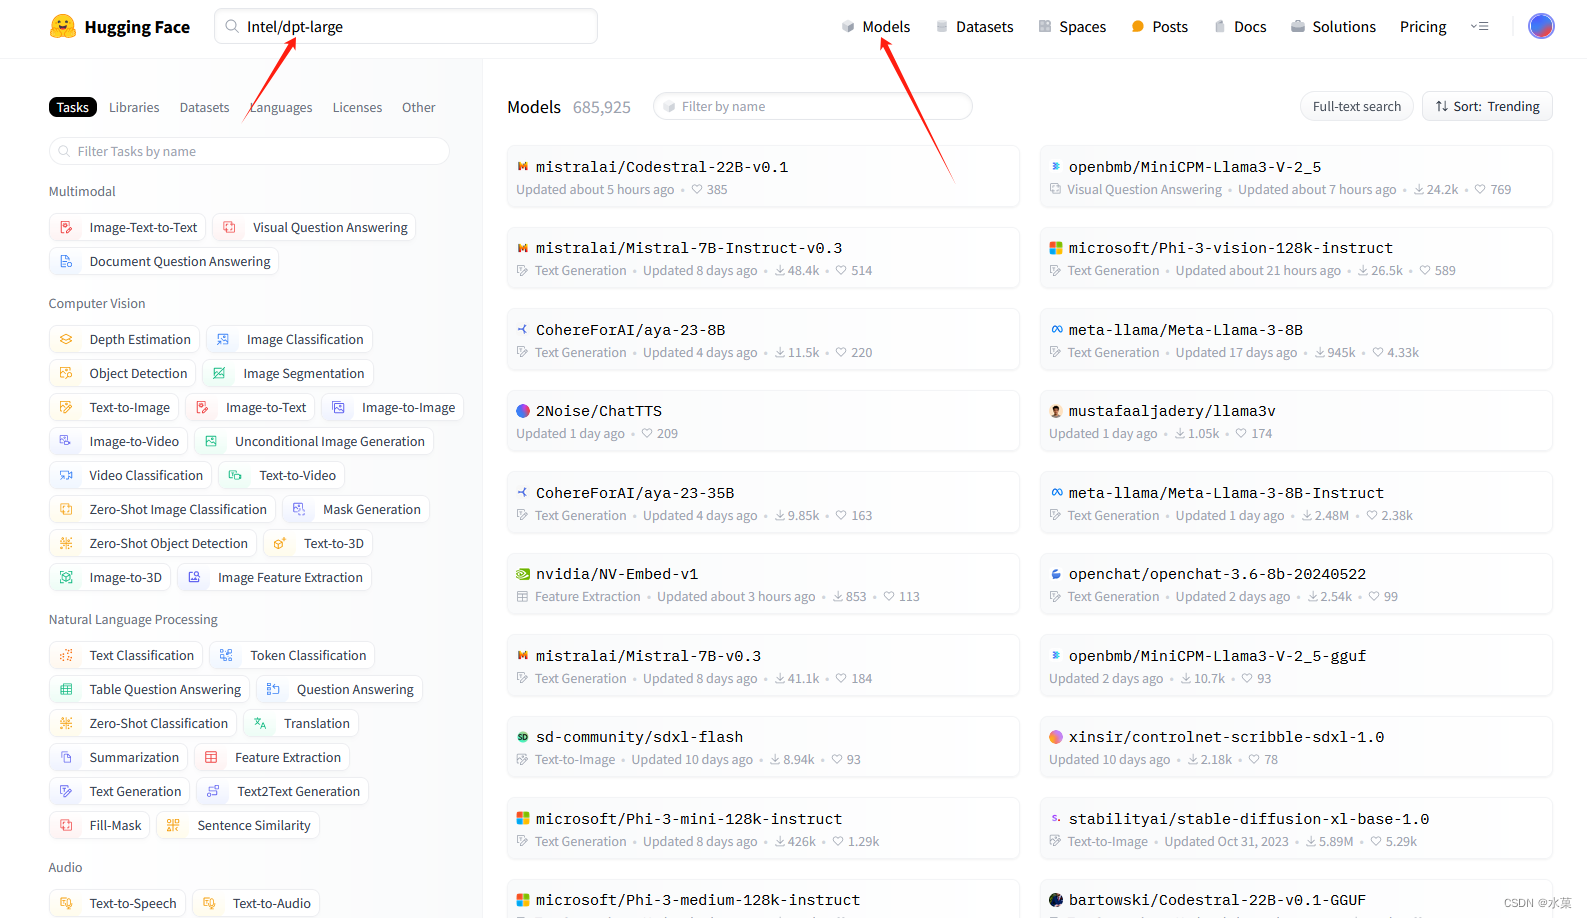Select the Zero-Shot Image Classification filter

tap(162, 509)
